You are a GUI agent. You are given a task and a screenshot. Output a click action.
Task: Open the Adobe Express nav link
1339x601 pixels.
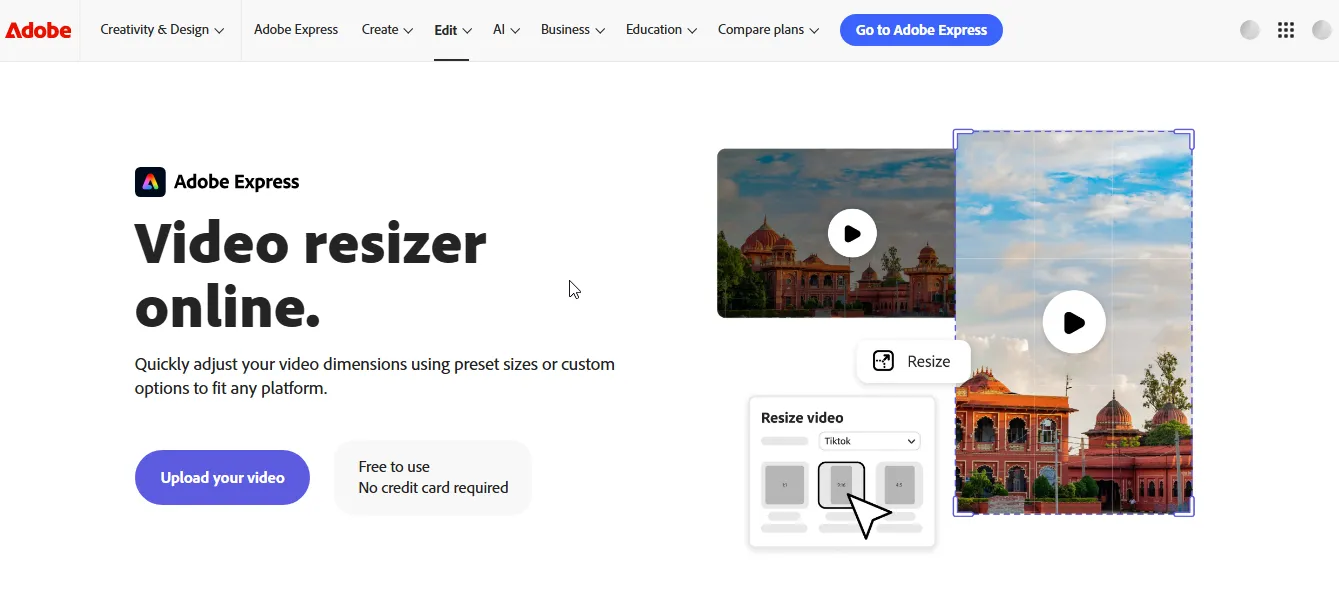coord(296,30)
